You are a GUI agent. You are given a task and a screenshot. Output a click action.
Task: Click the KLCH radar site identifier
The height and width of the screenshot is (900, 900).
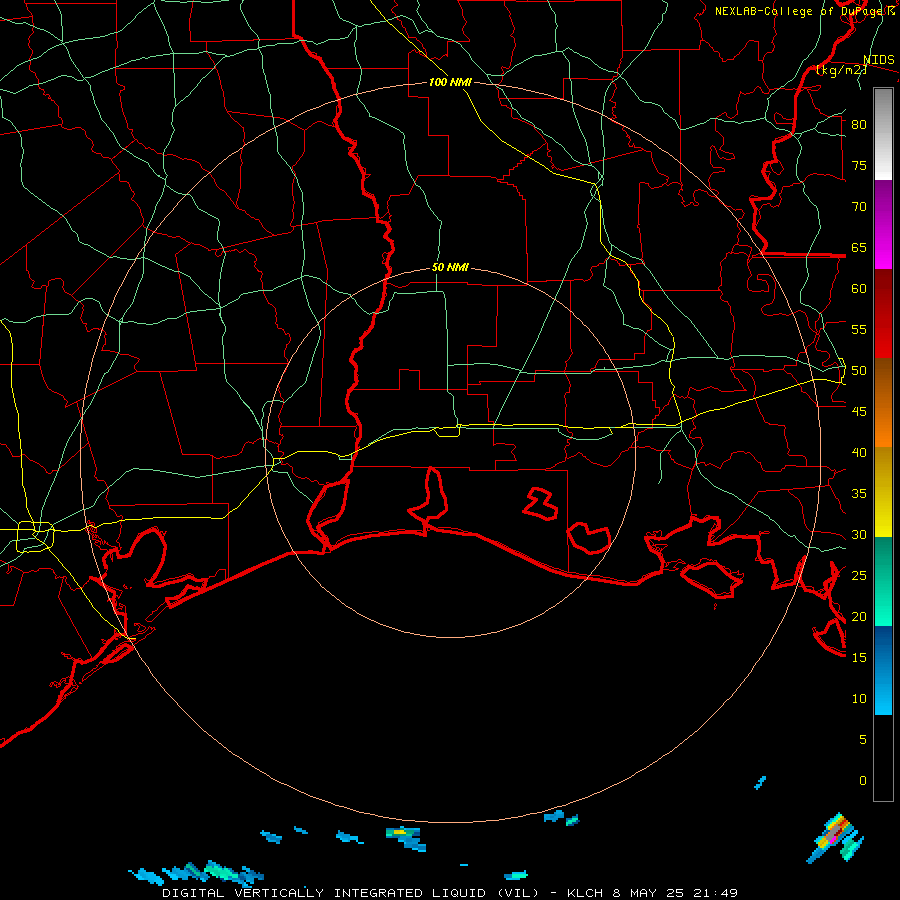tap(585, 893)
